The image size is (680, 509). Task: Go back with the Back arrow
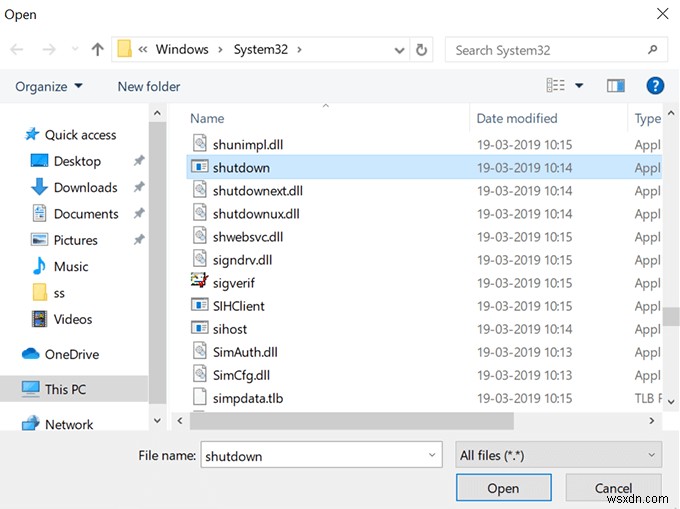pos(16,49)
